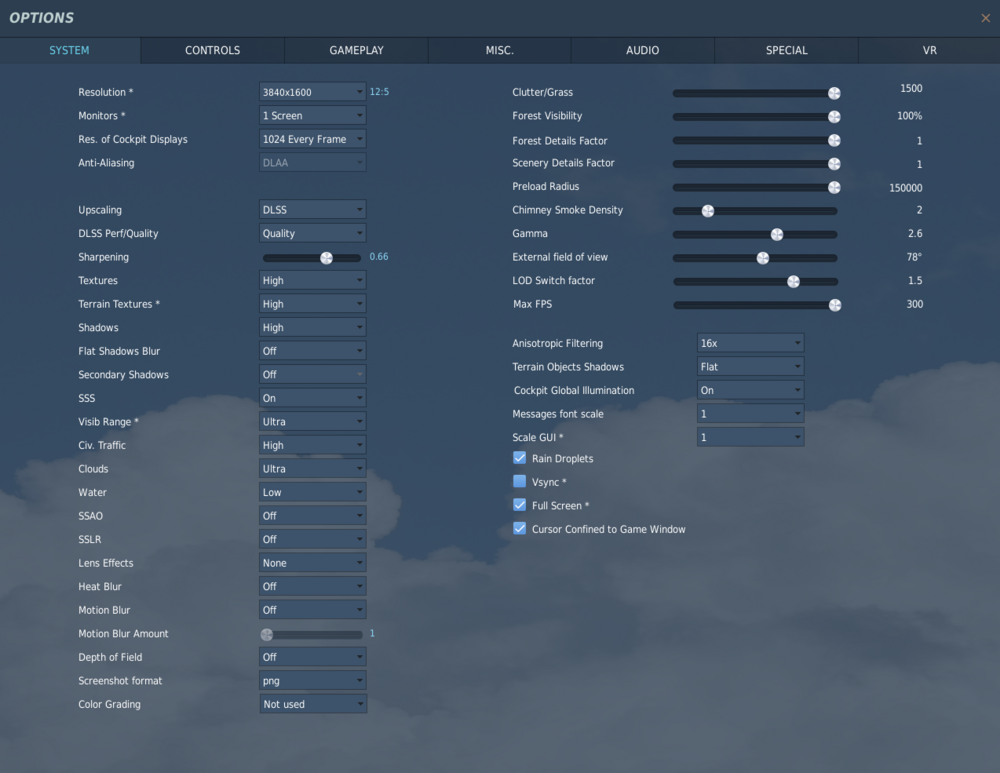The width and height of the screenshot is (1000, 773).
Task: Close the Options window with X
Action: coord(985,18)
